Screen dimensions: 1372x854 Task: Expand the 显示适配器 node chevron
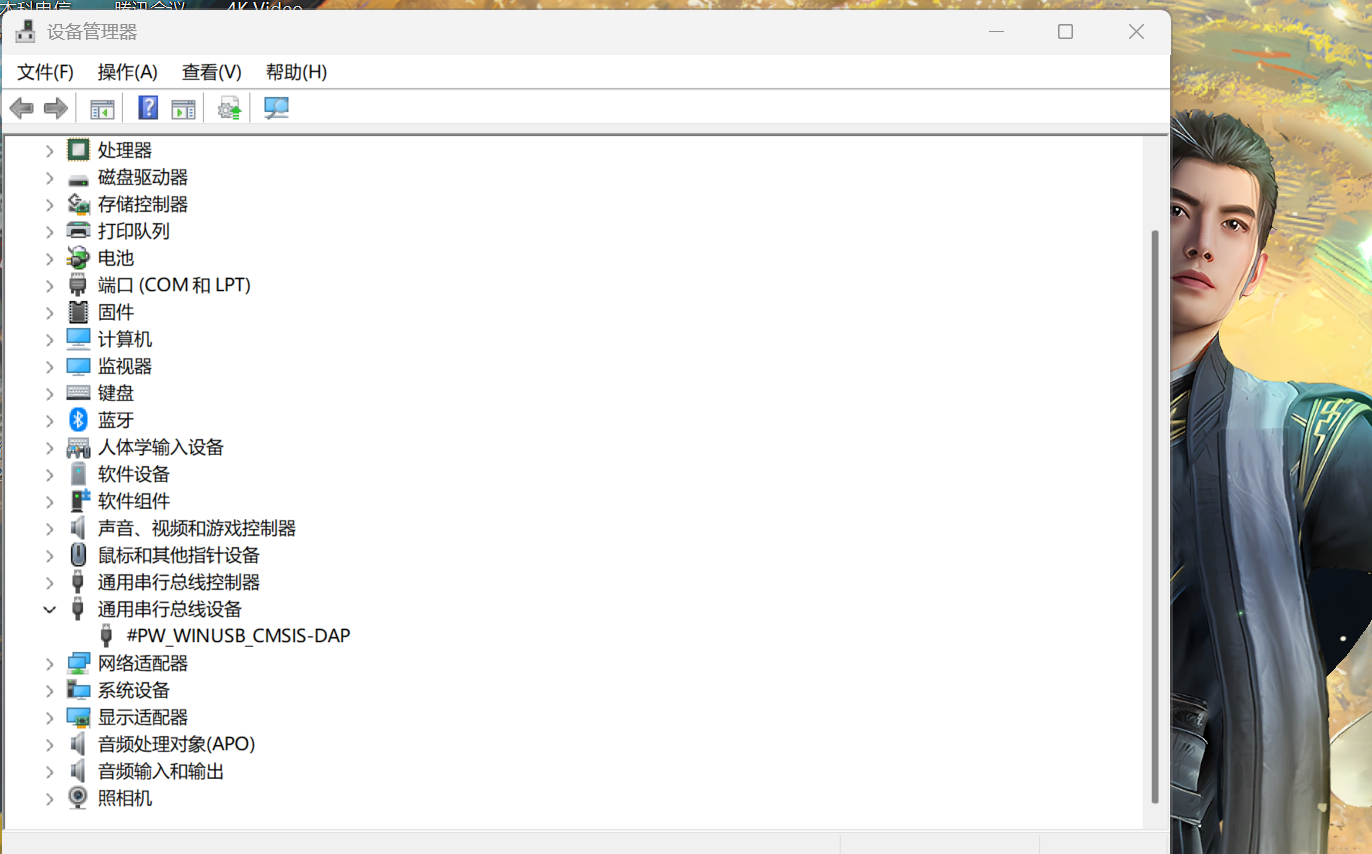pyautogui.click(x=49, y=717)
